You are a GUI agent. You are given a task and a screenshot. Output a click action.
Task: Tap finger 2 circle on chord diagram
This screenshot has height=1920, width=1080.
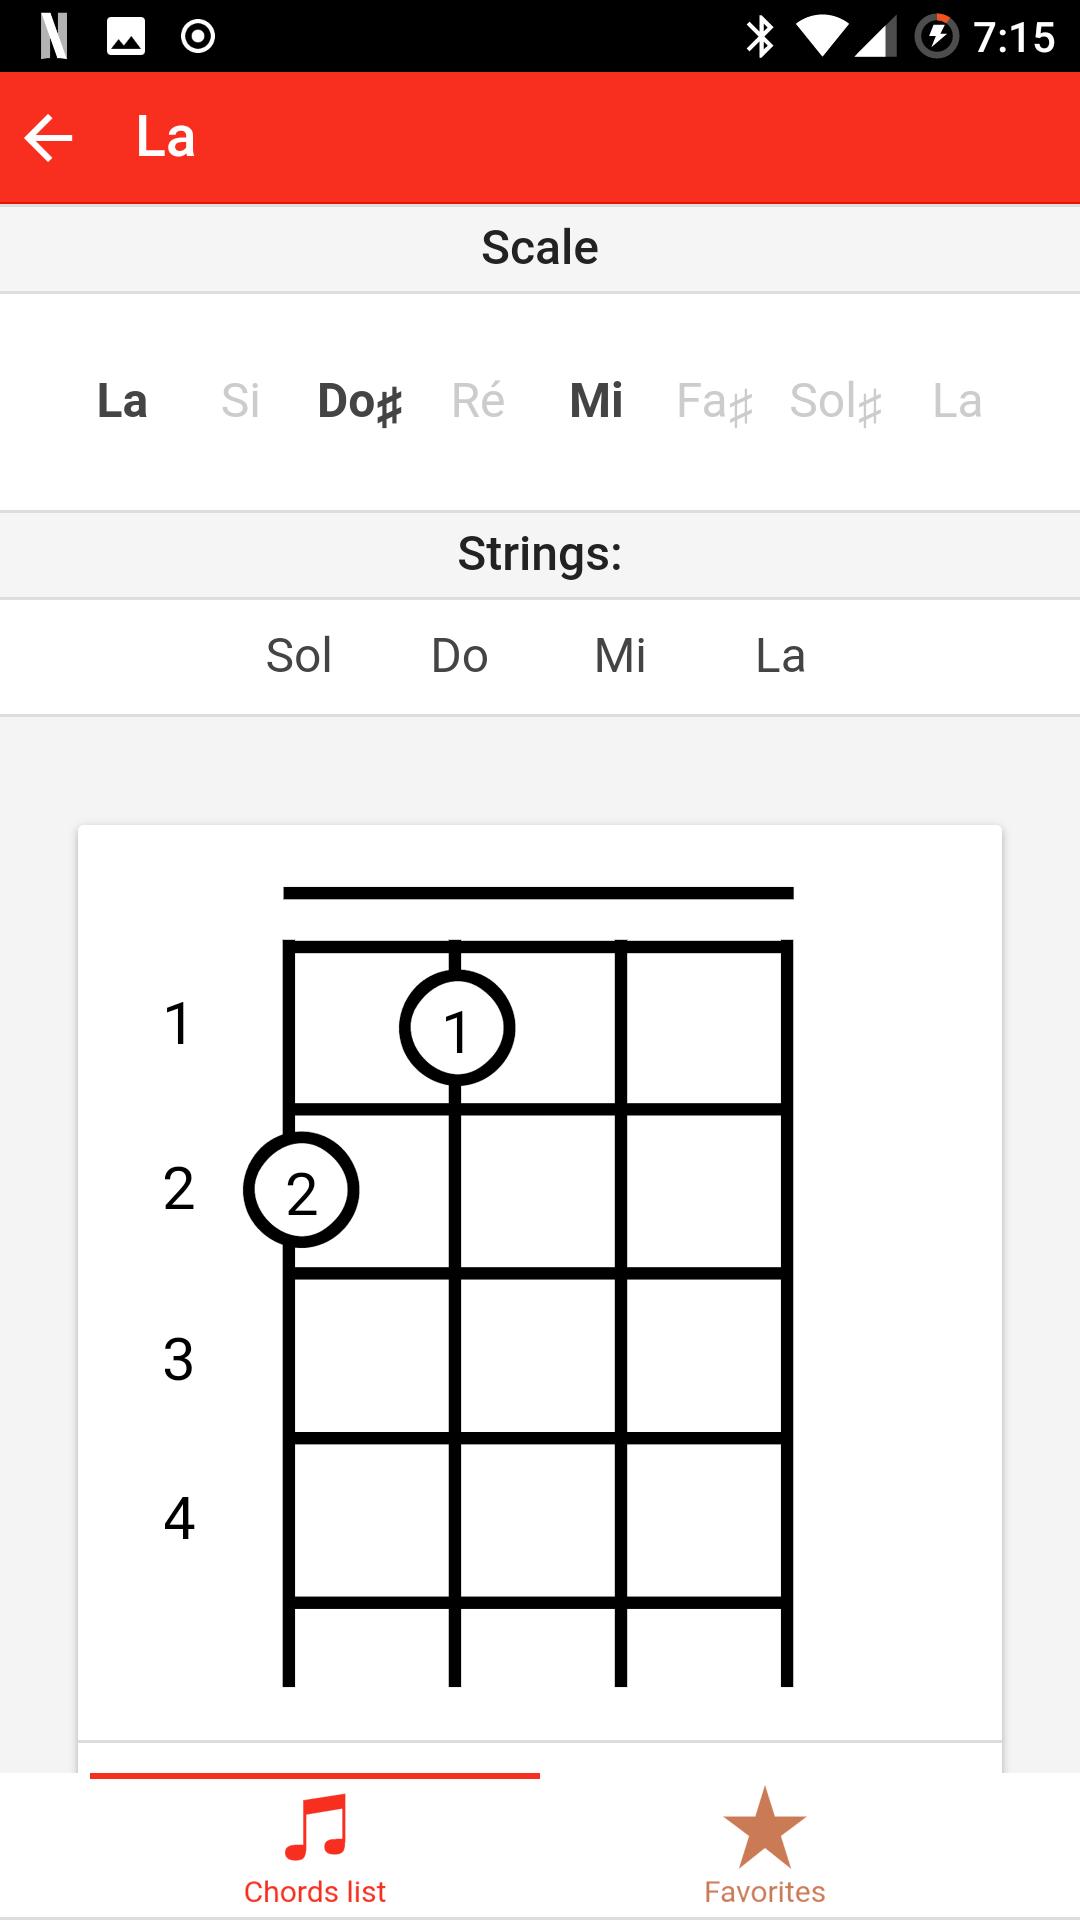pyautogui.click(x=301, y=1190)
